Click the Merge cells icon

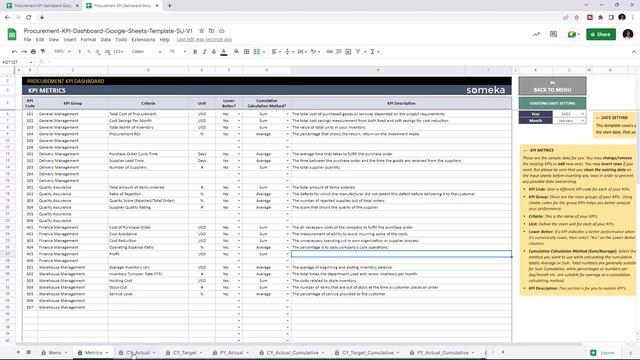257,52
